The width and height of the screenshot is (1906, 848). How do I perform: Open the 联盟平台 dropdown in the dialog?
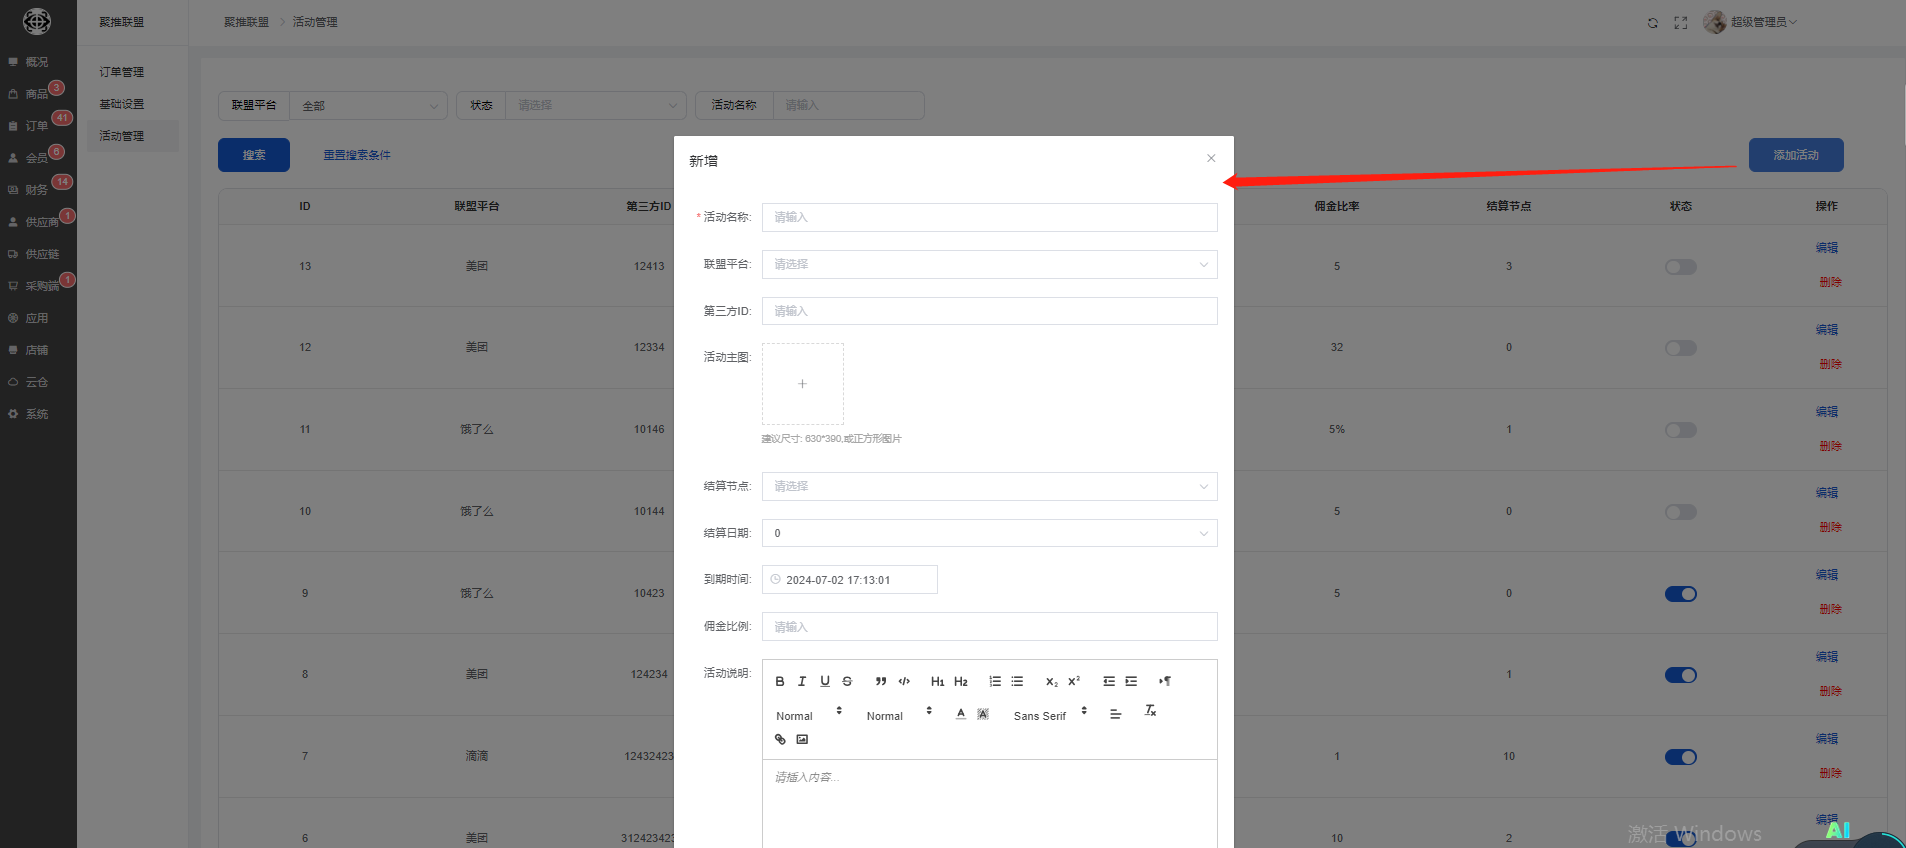tap(989, 264)
